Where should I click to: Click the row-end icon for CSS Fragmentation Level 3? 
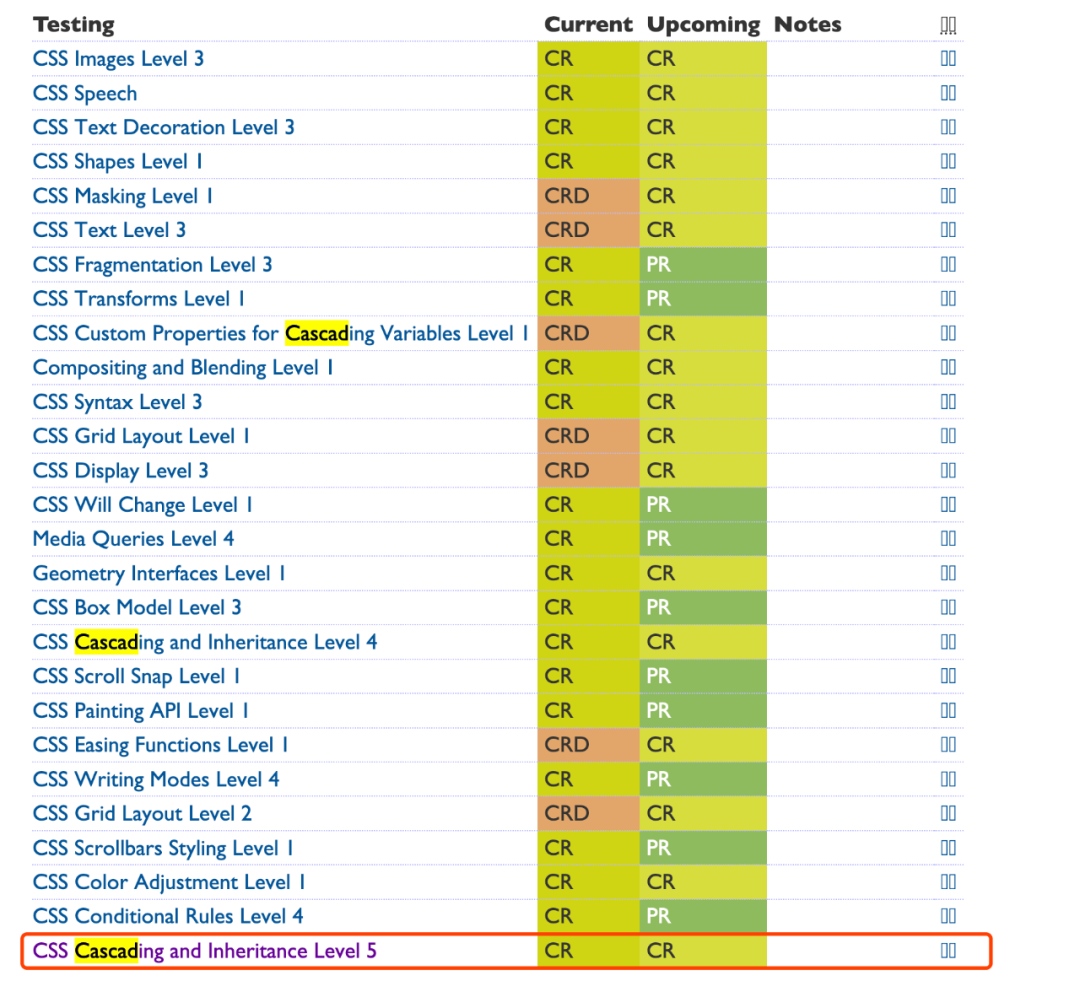coord(948,265)
